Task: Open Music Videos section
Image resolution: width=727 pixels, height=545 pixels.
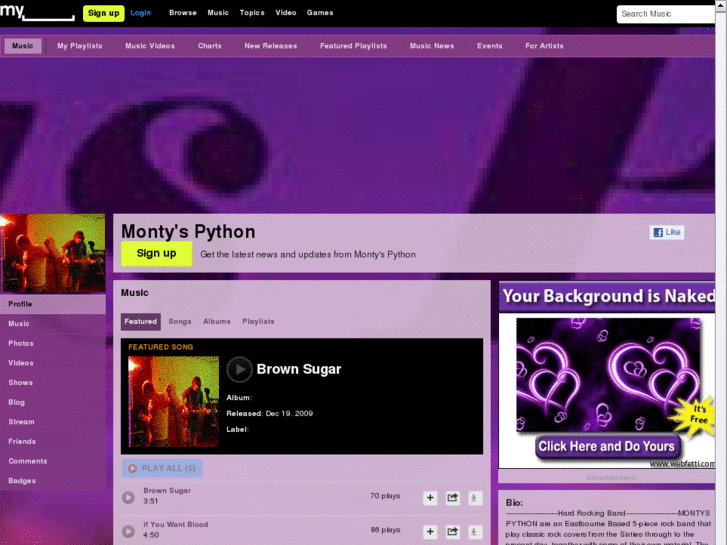Action: point(150,46)
